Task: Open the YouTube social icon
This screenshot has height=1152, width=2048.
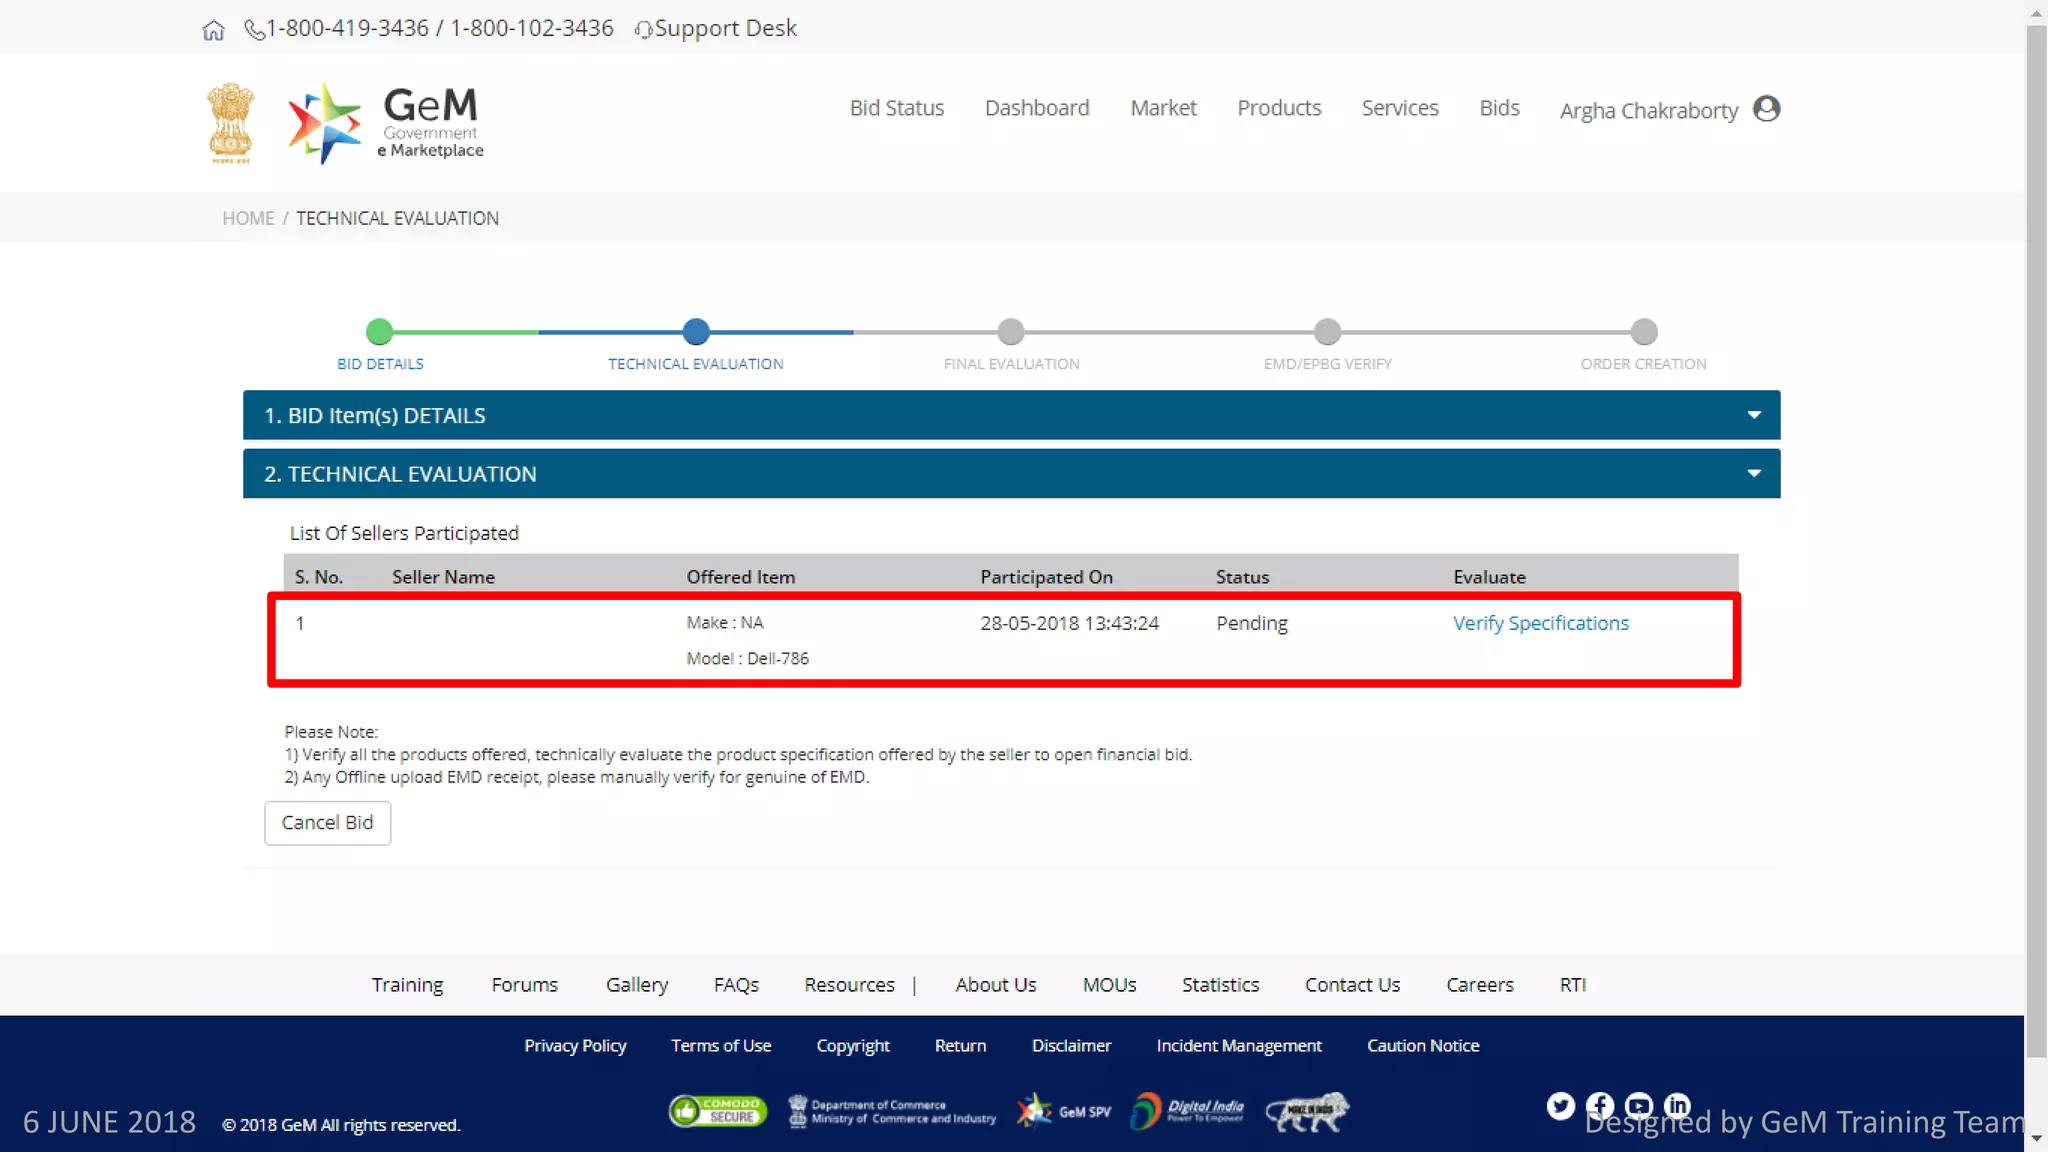Action: (x=1638, y=1105)
